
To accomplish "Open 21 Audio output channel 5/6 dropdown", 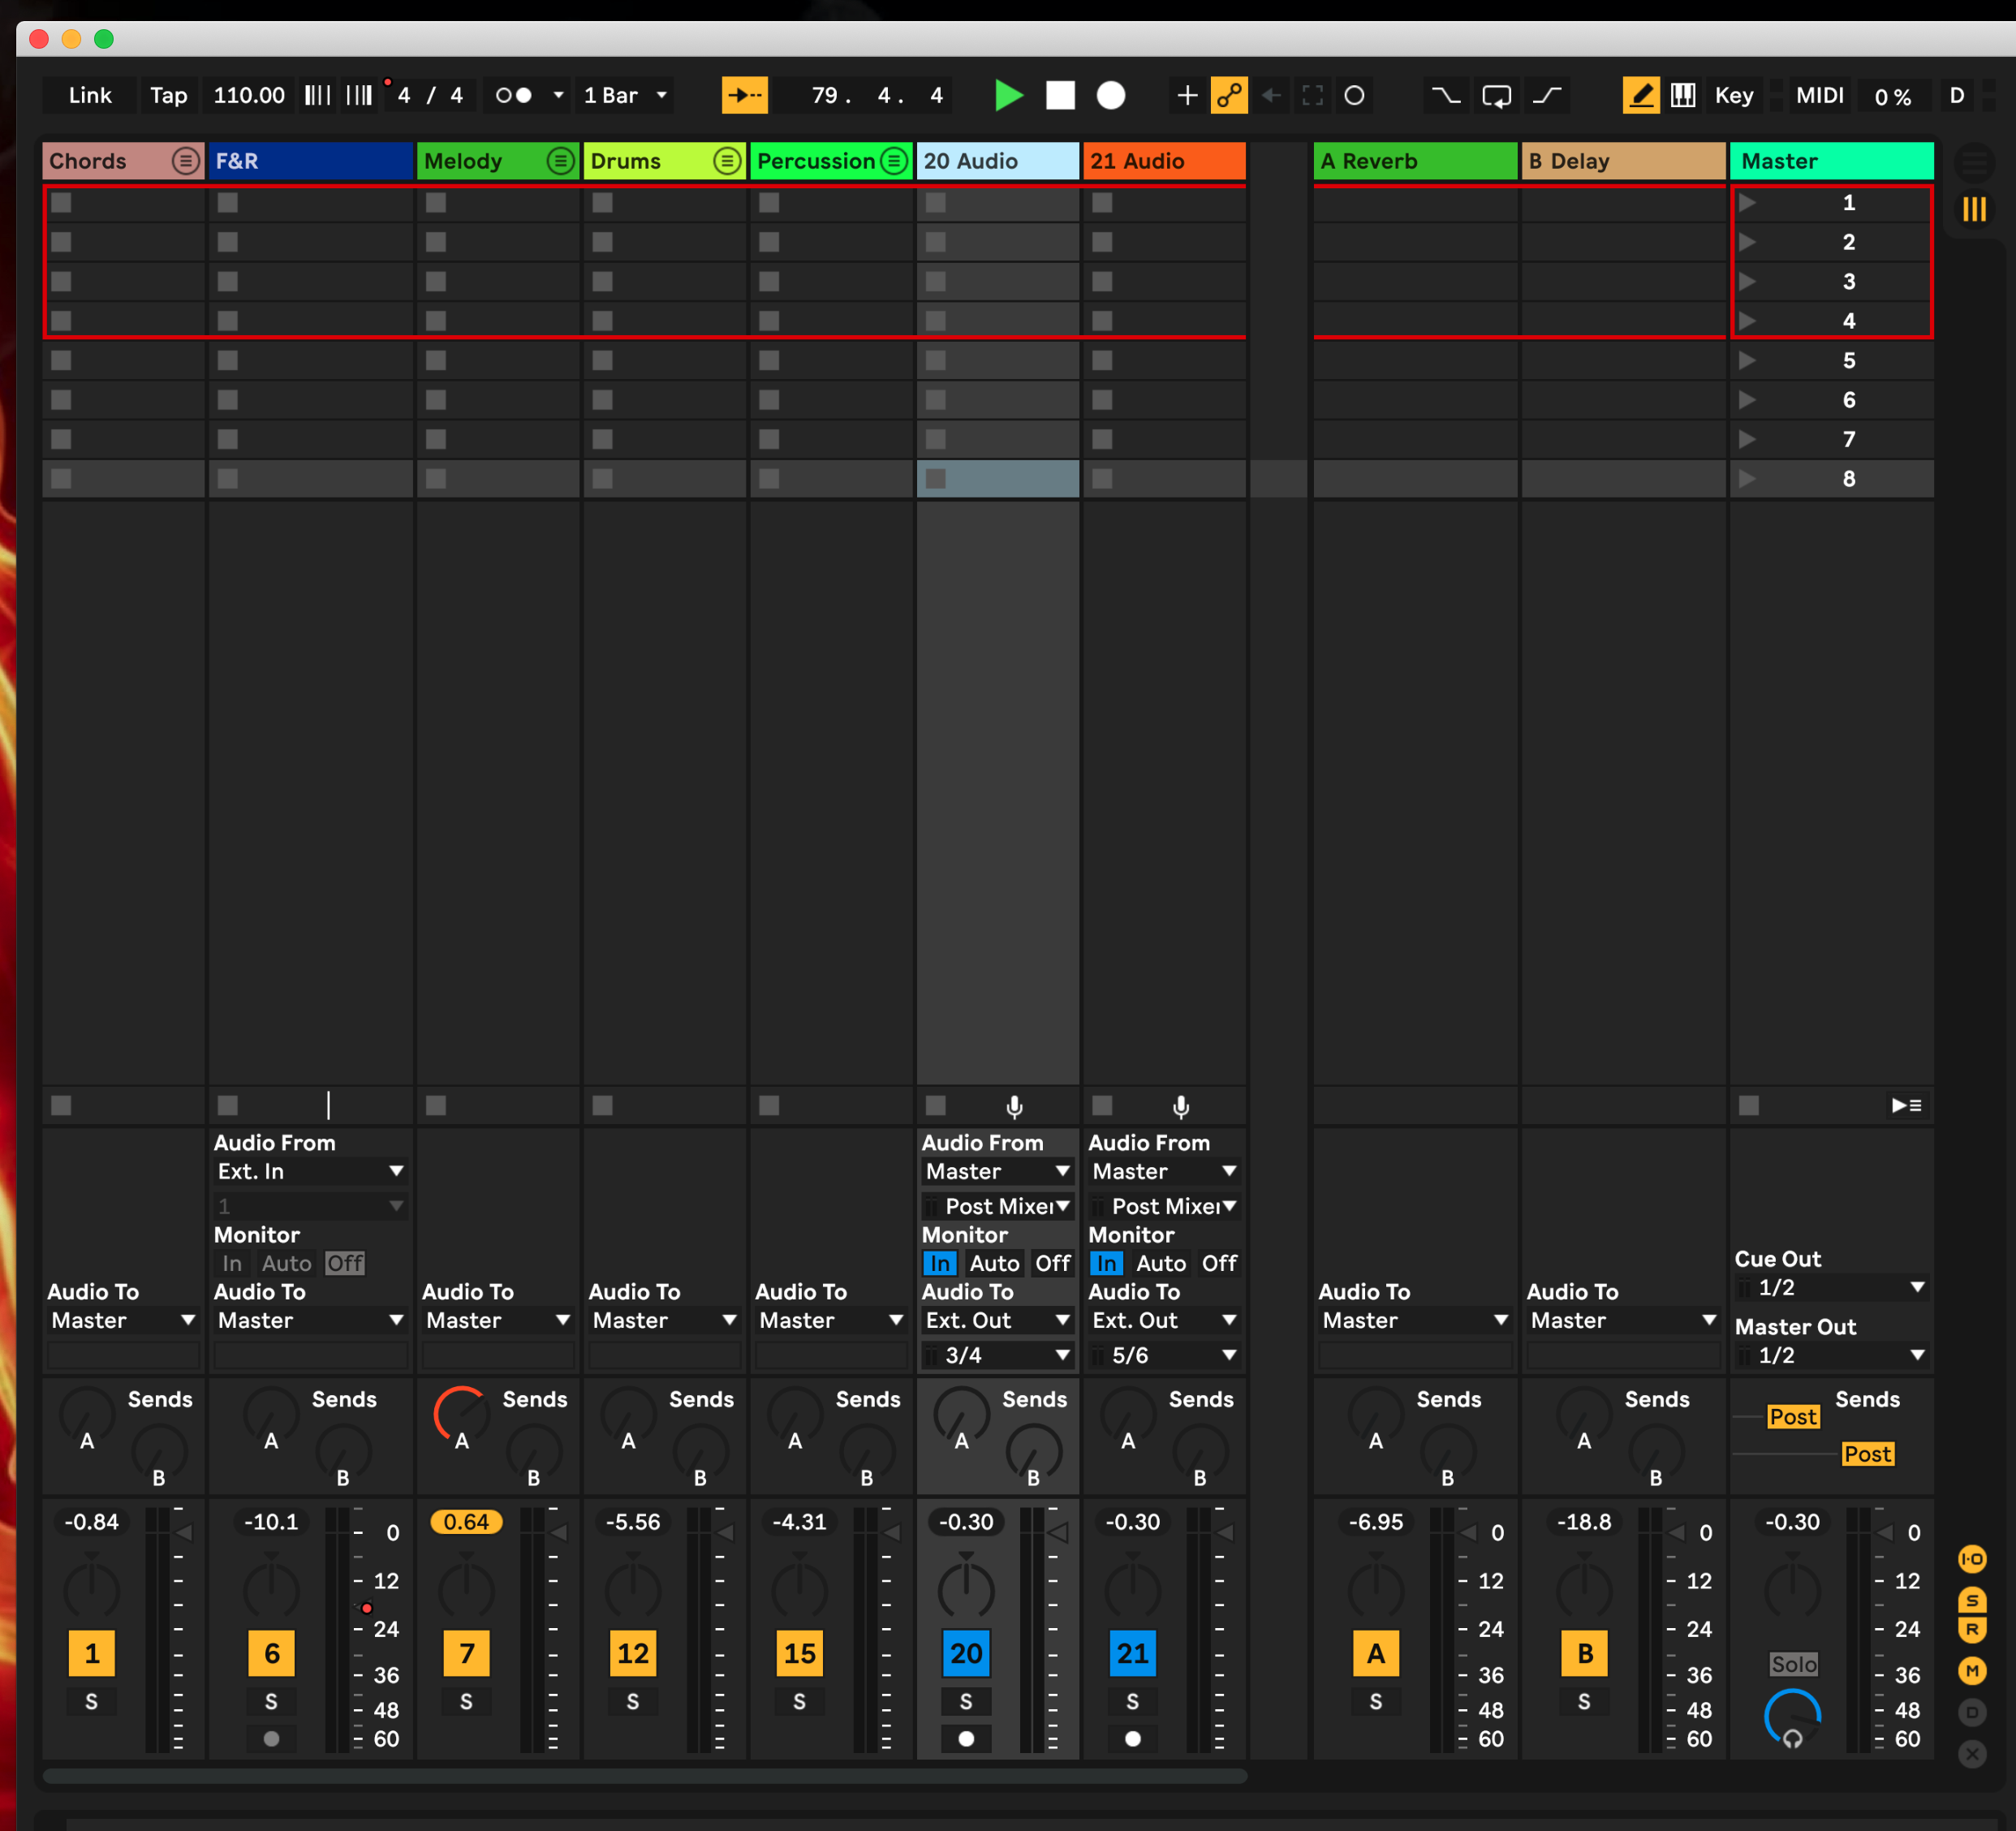I will 1165,1355.
